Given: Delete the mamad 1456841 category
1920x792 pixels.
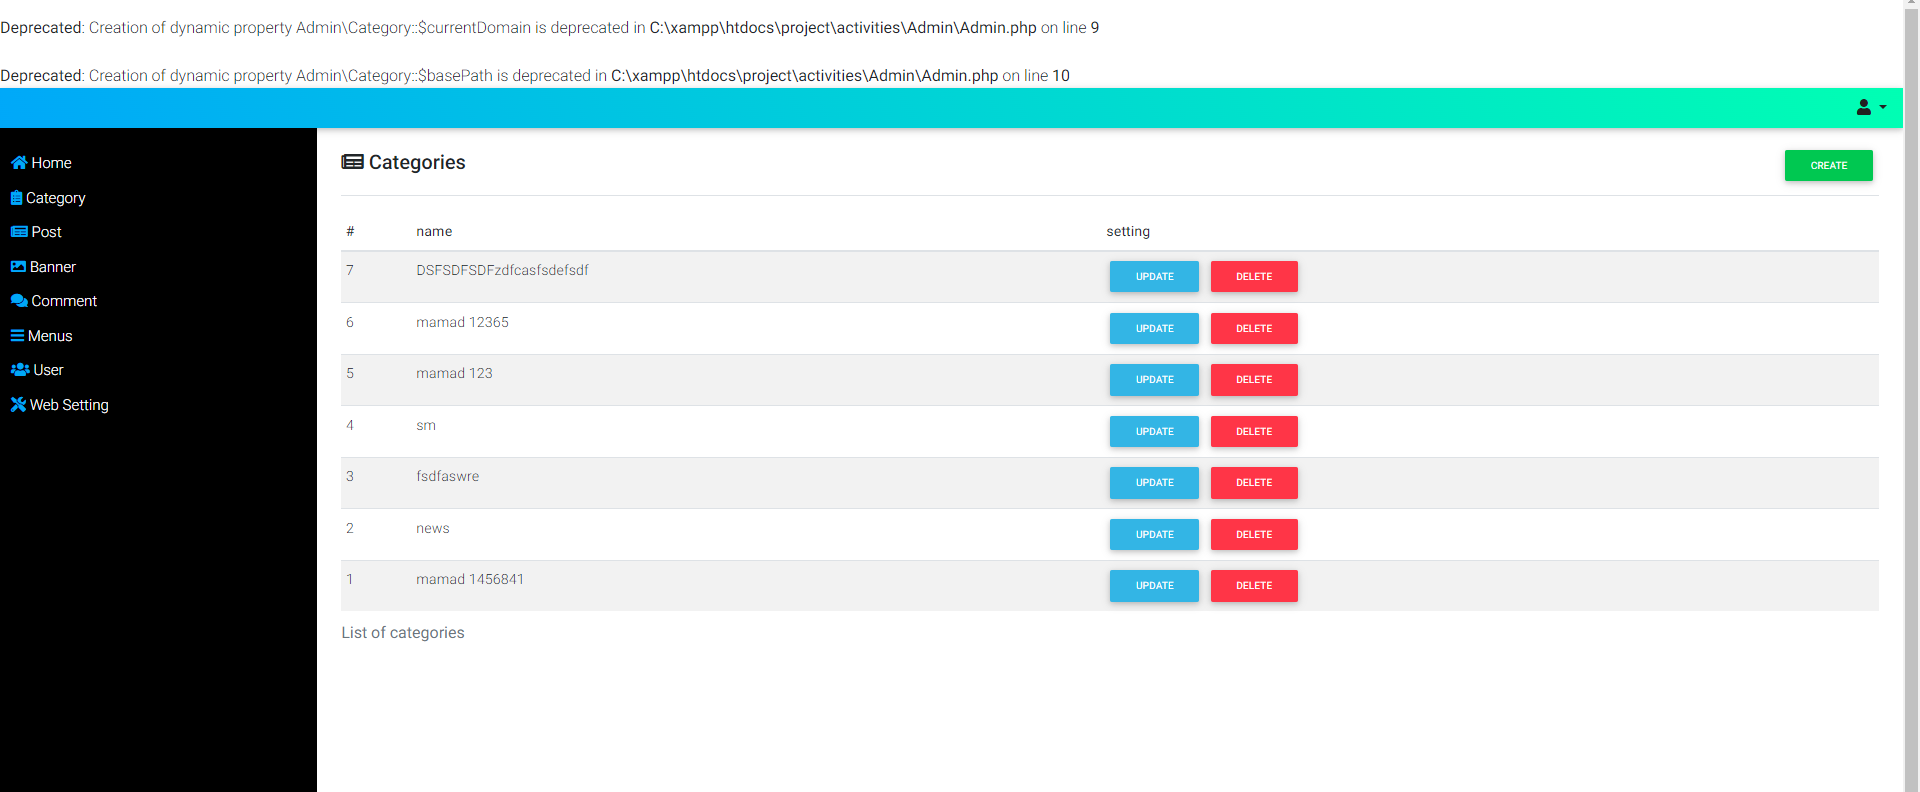Looking at the screenshot, I should point(1254,586).
